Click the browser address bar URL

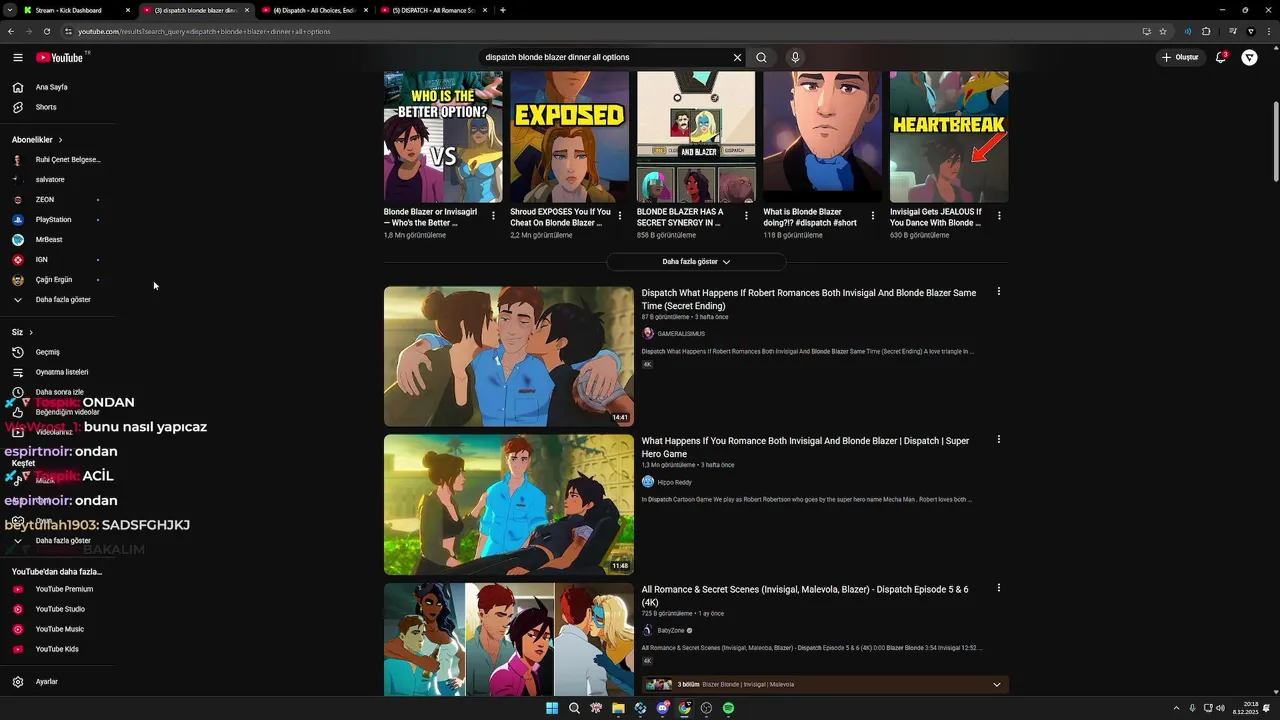click(204, 31)
